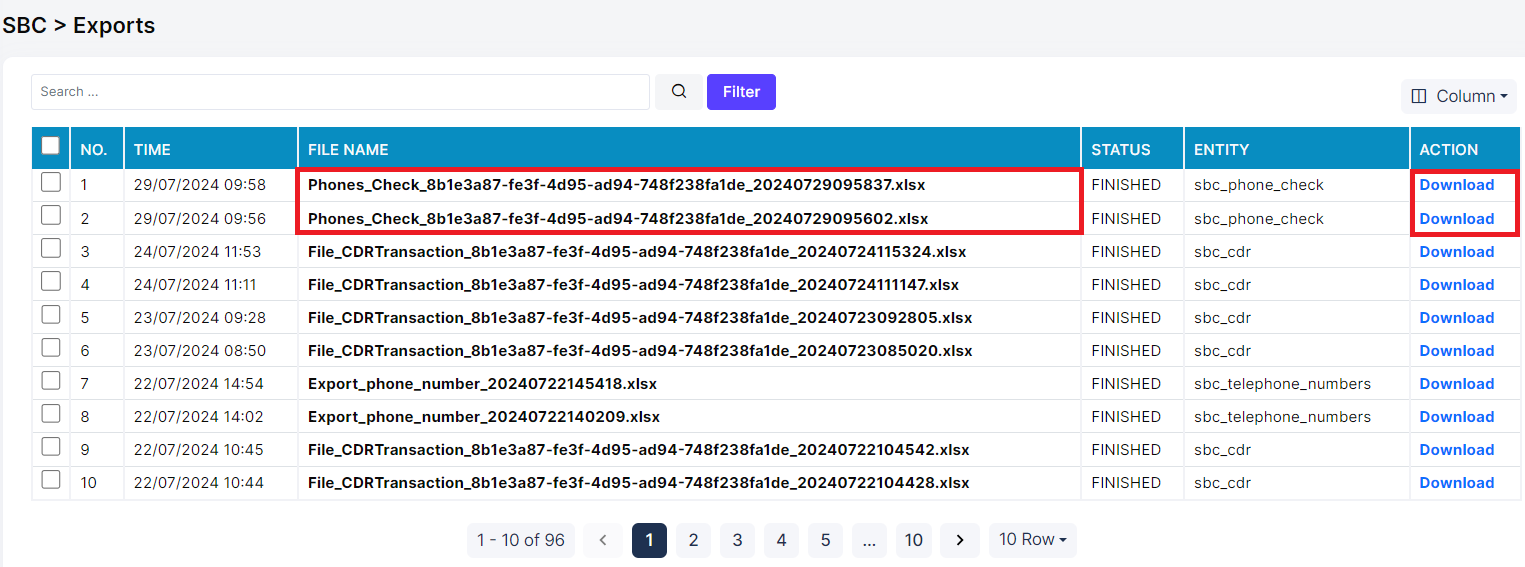Enable the checkbox for row 9

pyautogui.click(x=50, y=447)
